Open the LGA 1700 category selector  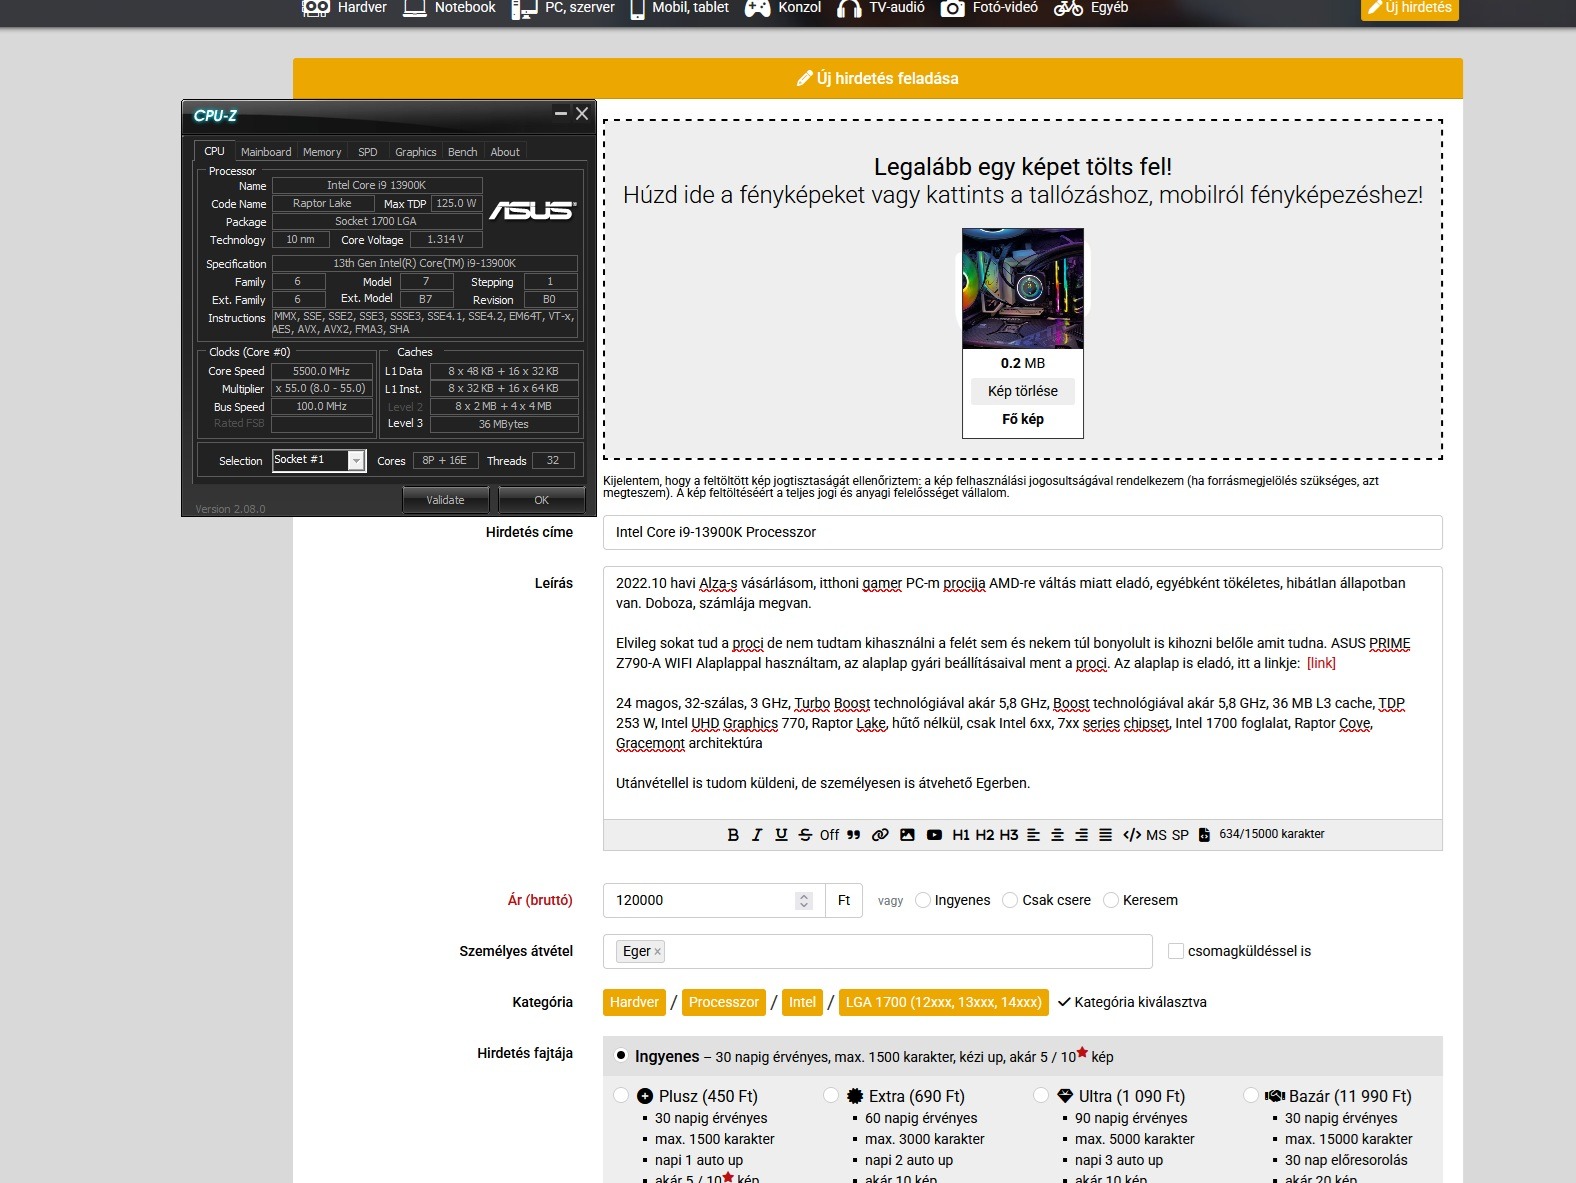(944, 1002)
